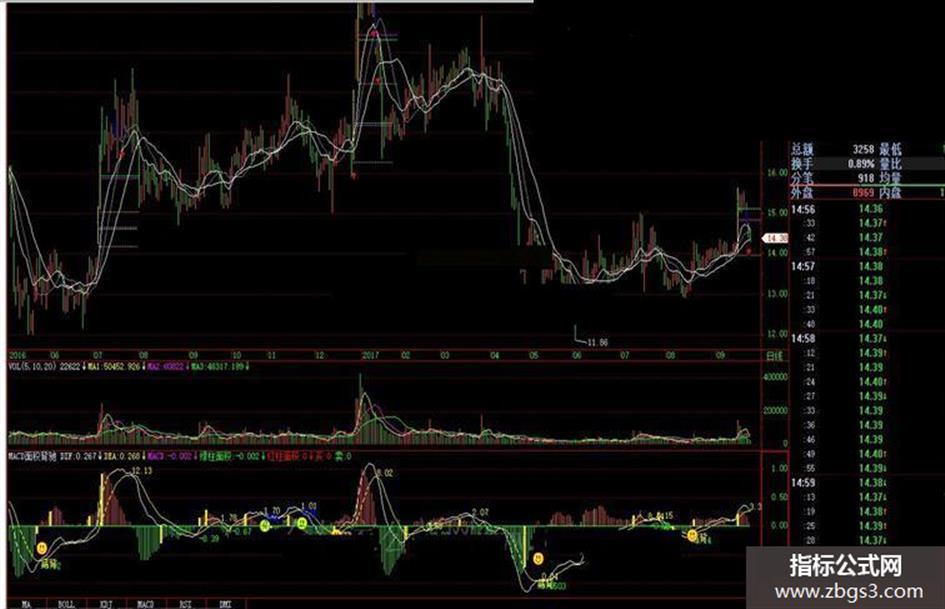This screenshot has height=609, width=945.
Task: Click the DEA:0.268 readout
Action: [122, 456]
